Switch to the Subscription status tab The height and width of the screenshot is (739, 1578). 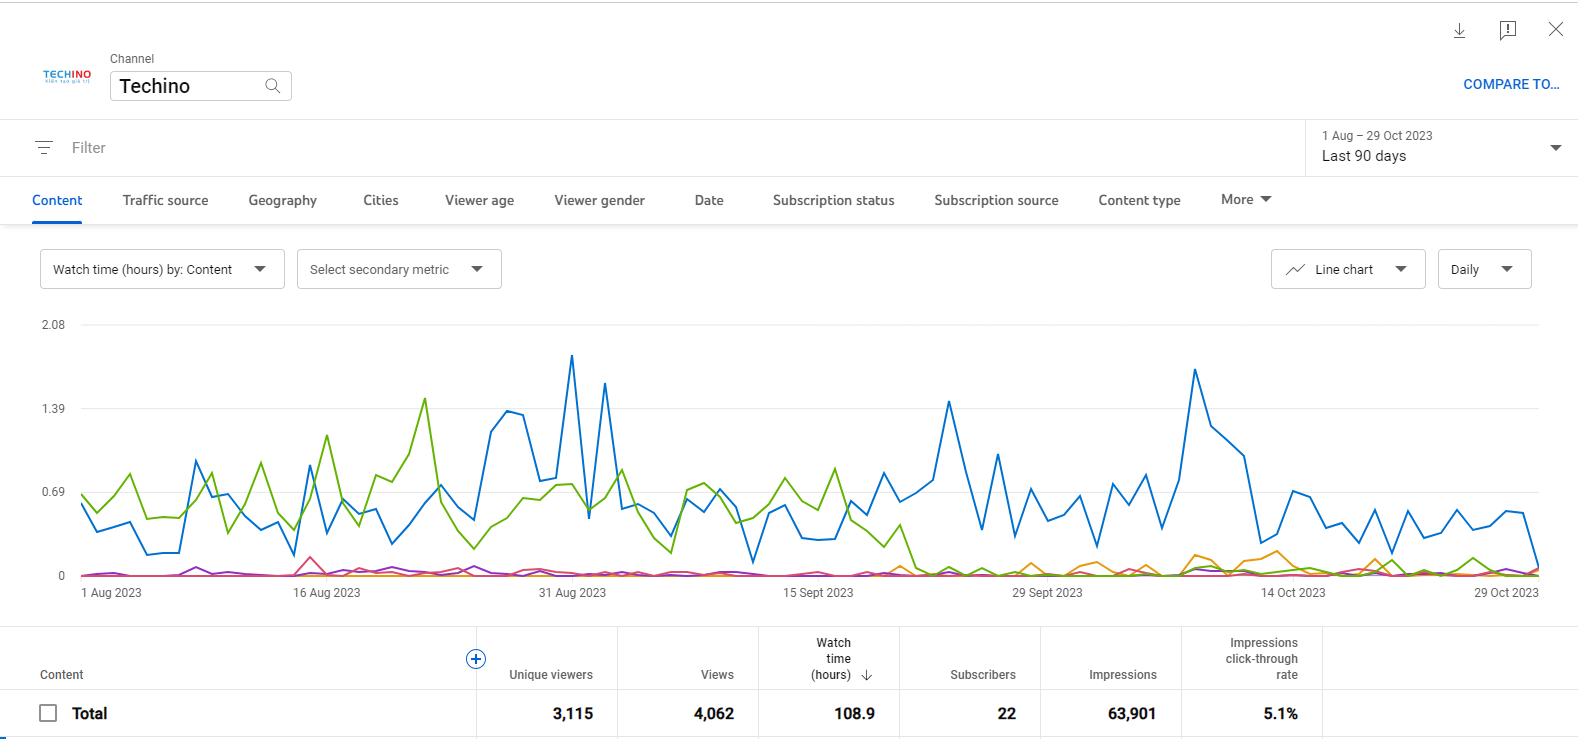[x=834, y=201]
